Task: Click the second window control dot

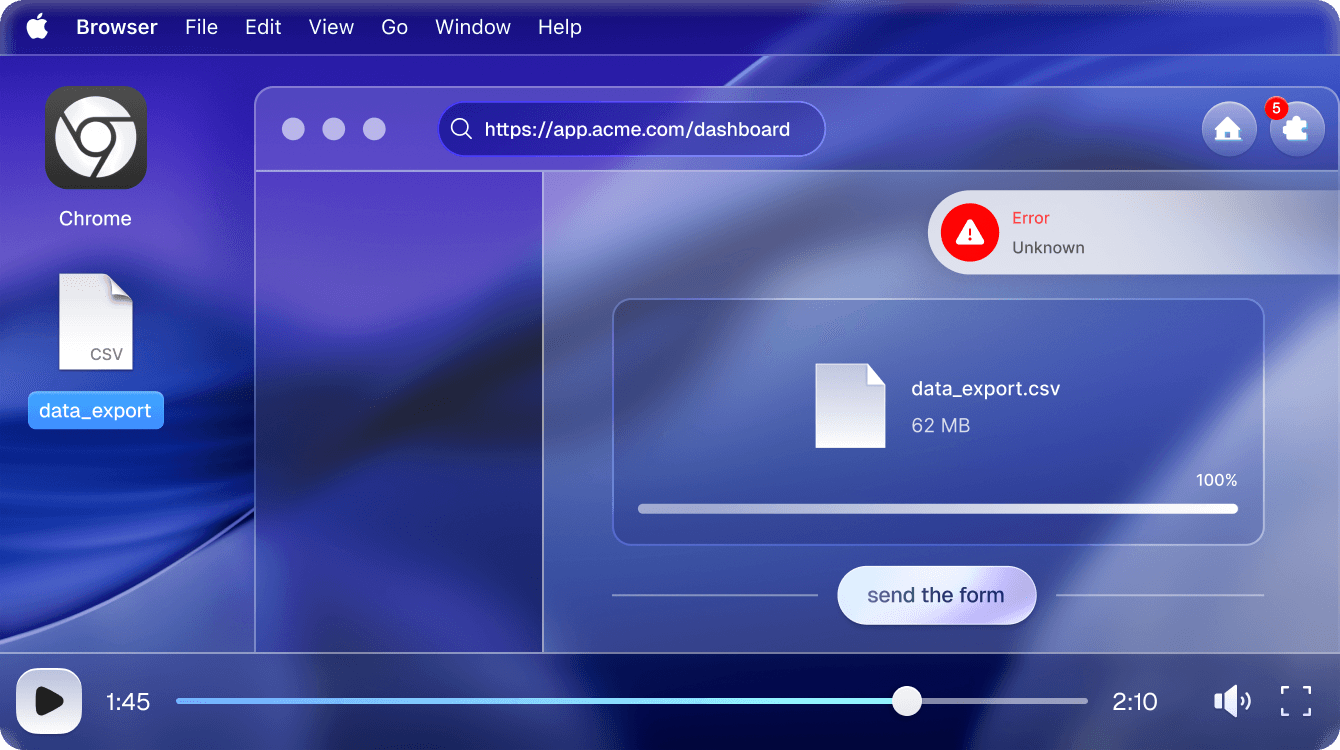Action: coord(334,129)
